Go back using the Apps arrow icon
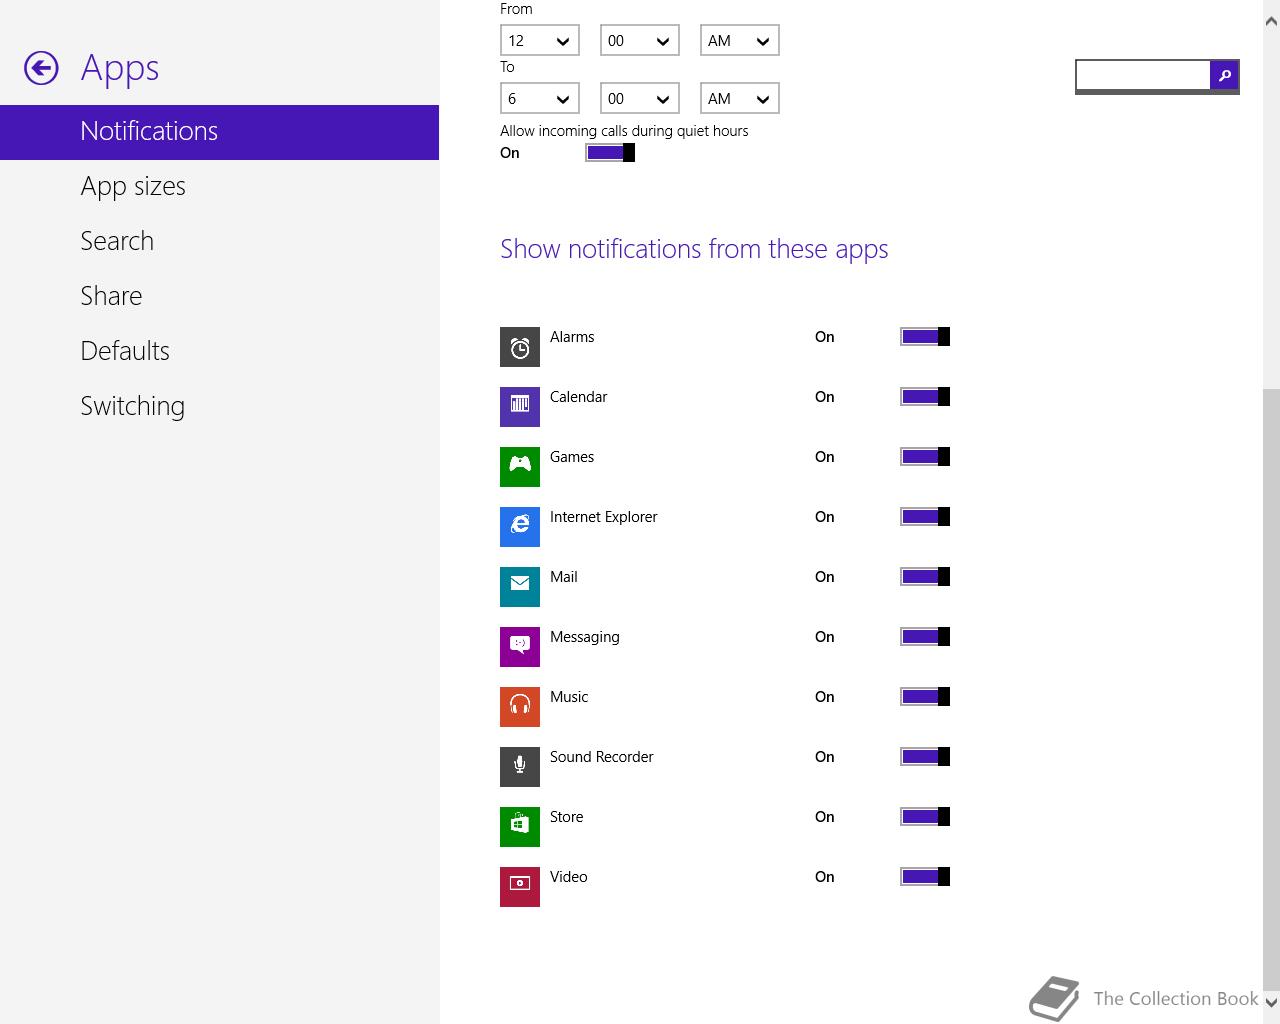This screenshot has width=1280, height=1024. 41,68
